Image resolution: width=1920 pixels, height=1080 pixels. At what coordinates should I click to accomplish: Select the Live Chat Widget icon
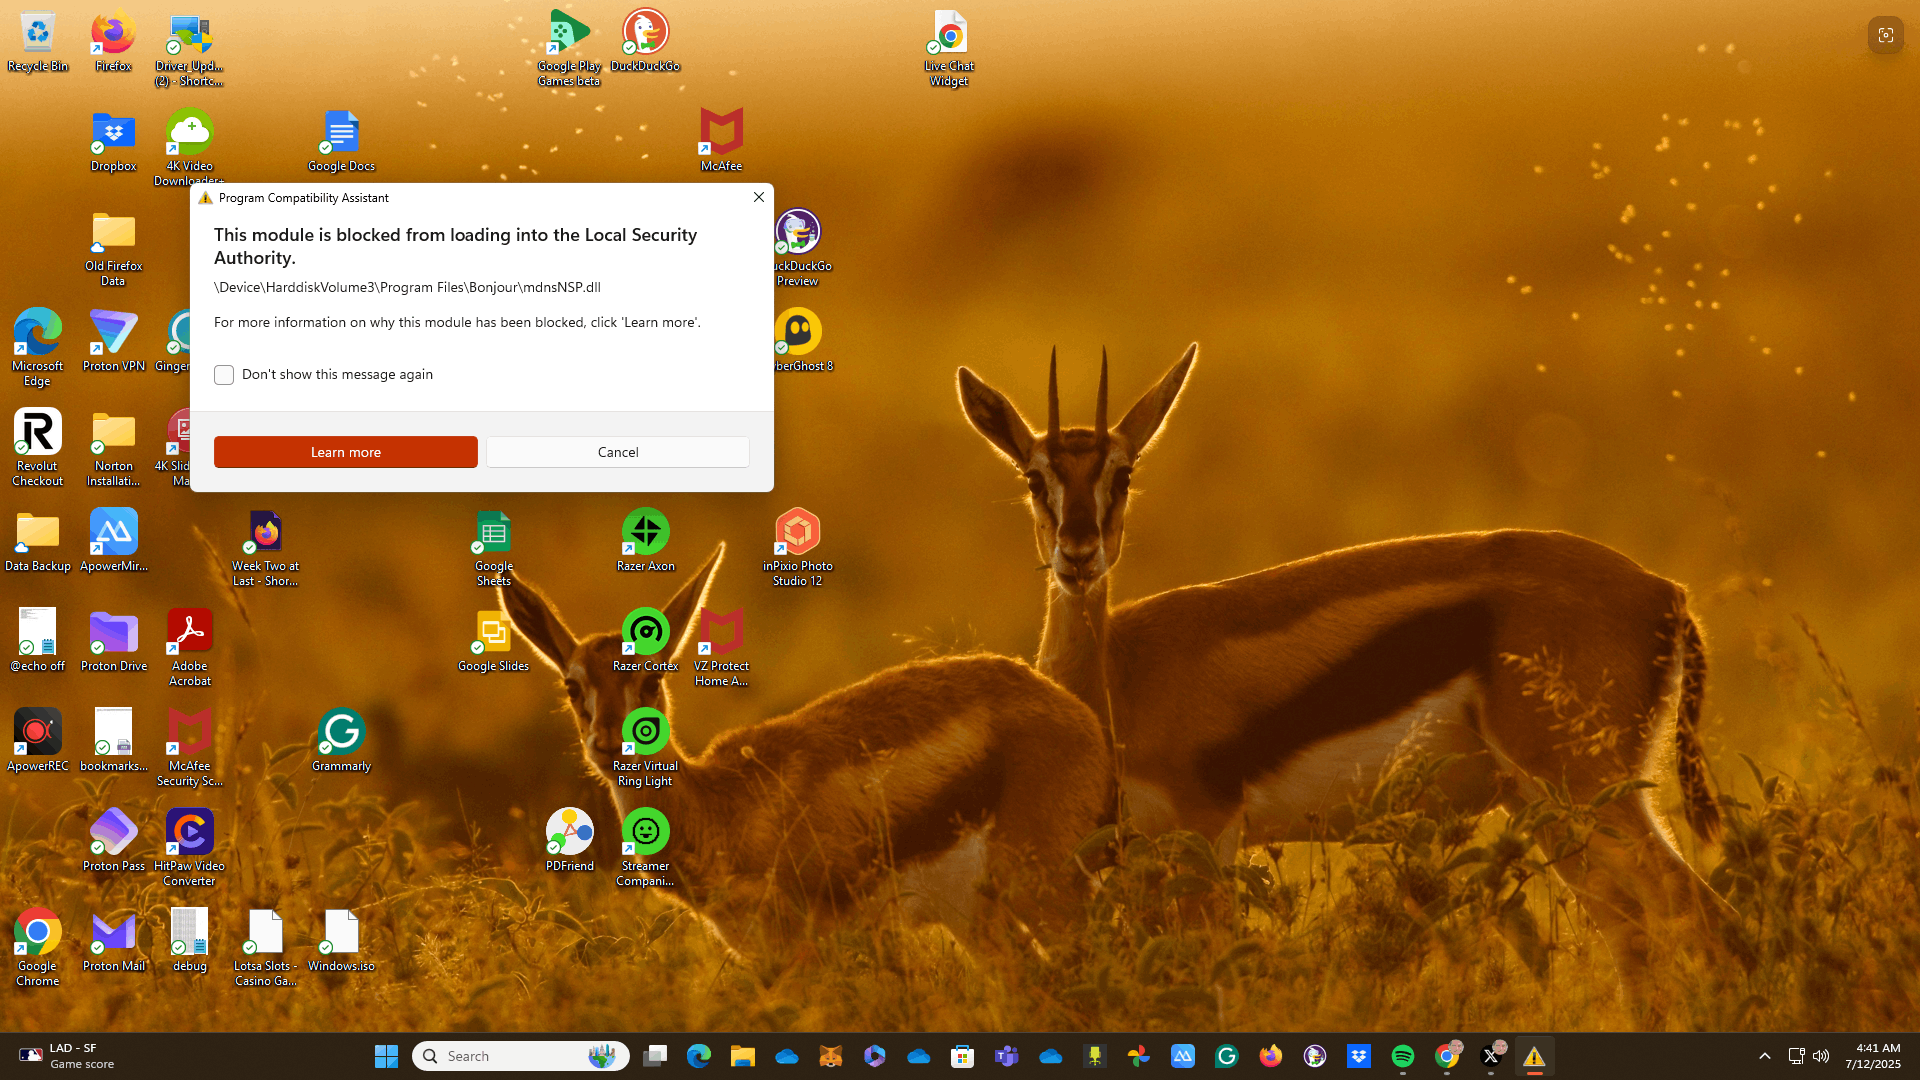pyautogui.click(x=949, y=47)
